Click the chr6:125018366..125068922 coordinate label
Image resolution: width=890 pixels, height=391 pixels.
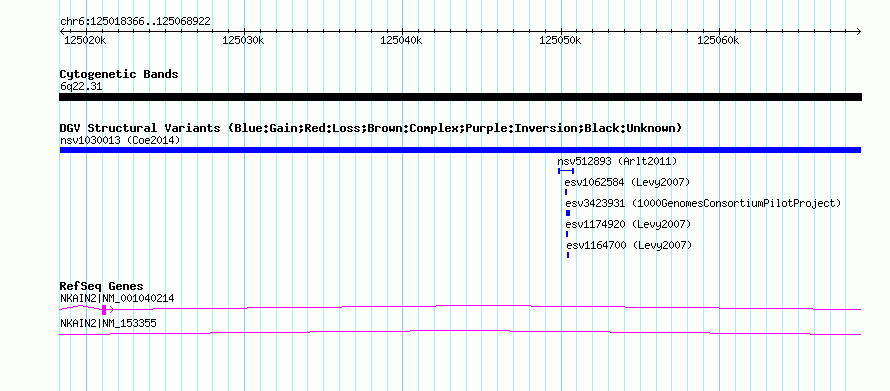click(x=135, y=22)
